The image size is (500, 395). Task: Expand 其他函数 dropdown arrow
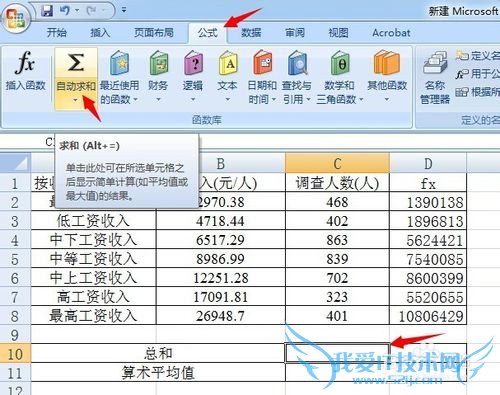point(387,99)
